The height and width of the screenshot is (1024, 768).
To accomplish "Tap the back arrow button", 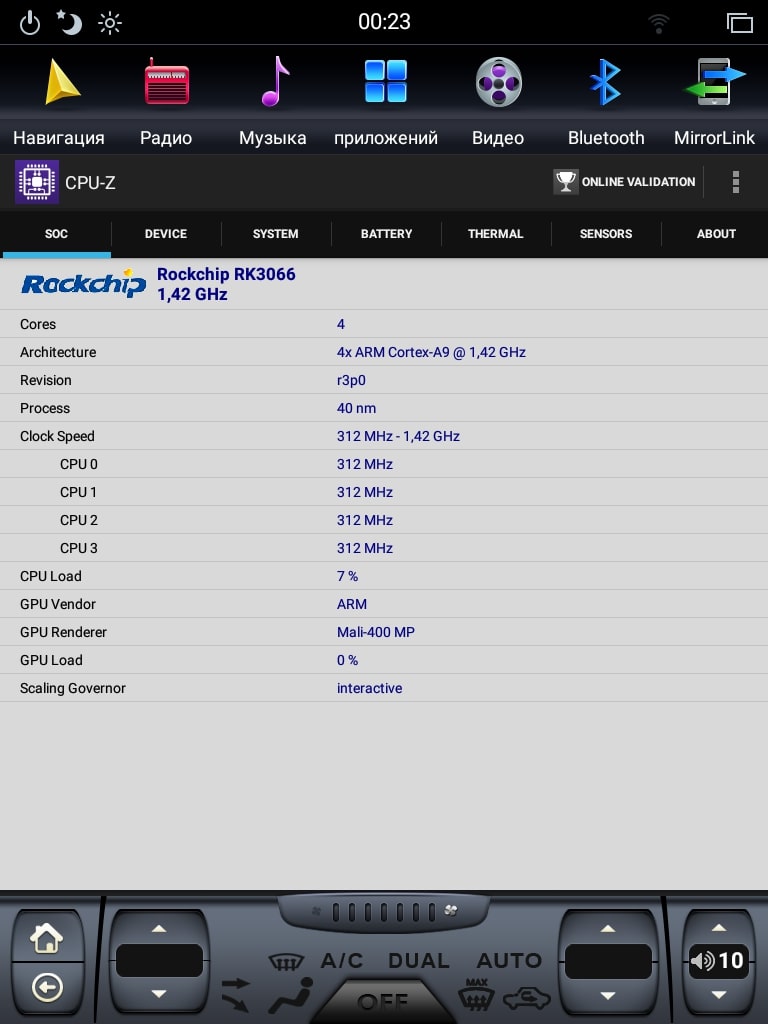I will click(x=48, y=987).
